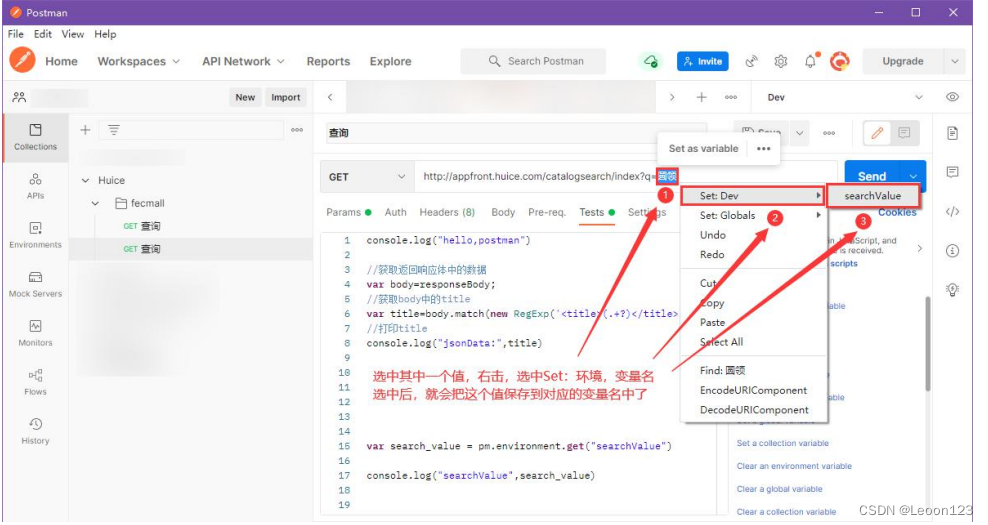Image resolution: width=988 pixels, height=525 pixels.
Task: Open collections sidebar three-dot options
Action: point(297,130)
